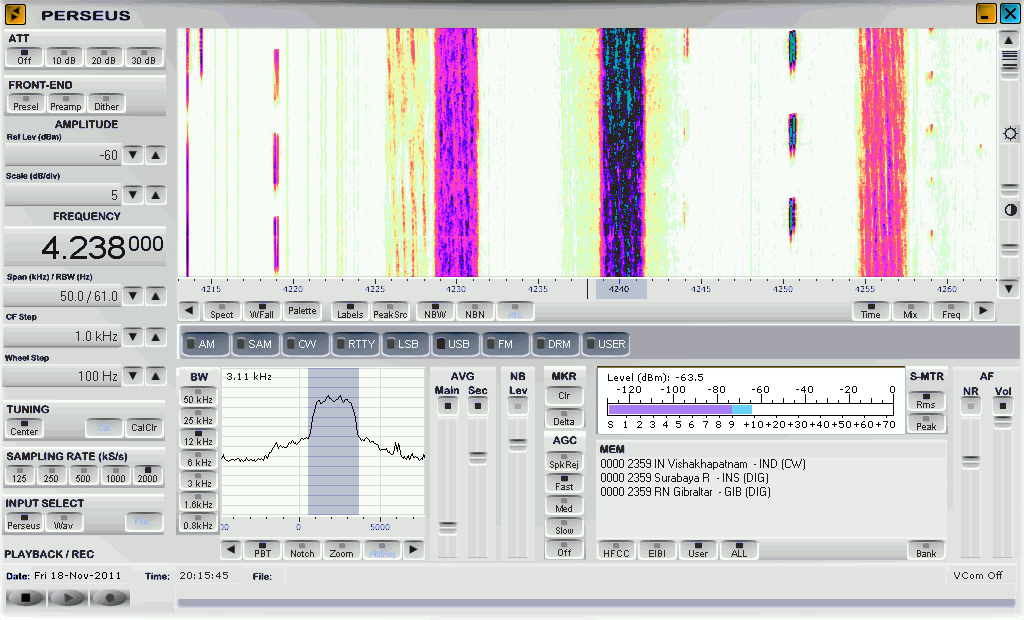The height and width of the screenshot is (620, 1024).
Task: Toggle the Dither front-end option
Action: click(x=106, y=103)
